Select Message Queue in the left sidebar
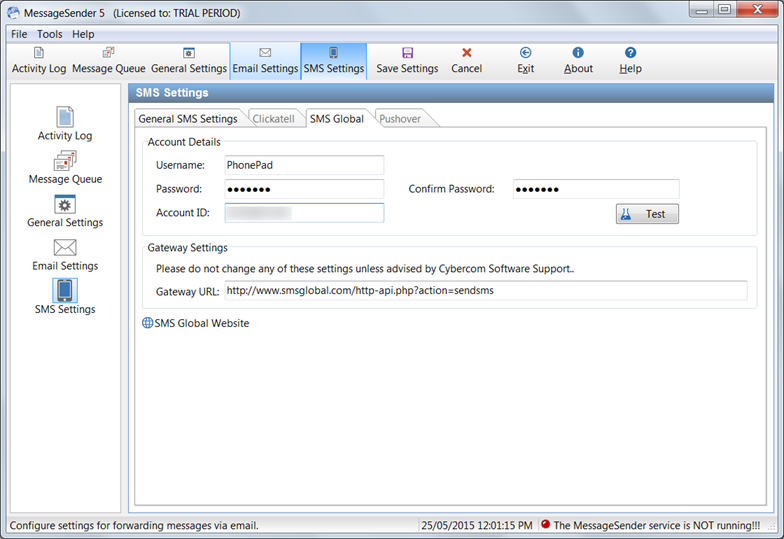The width and height of the screenshot is (784, 539). (x=65, y=167)
